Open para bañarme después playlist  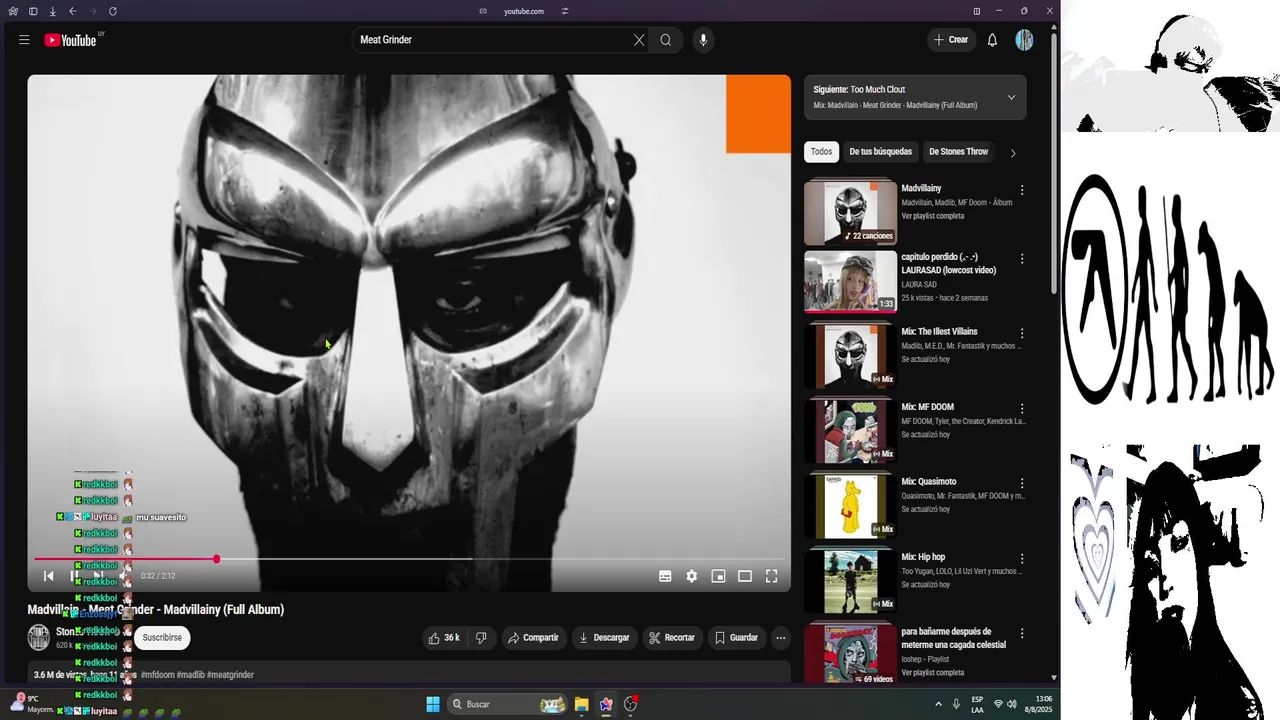click(850, 654)
